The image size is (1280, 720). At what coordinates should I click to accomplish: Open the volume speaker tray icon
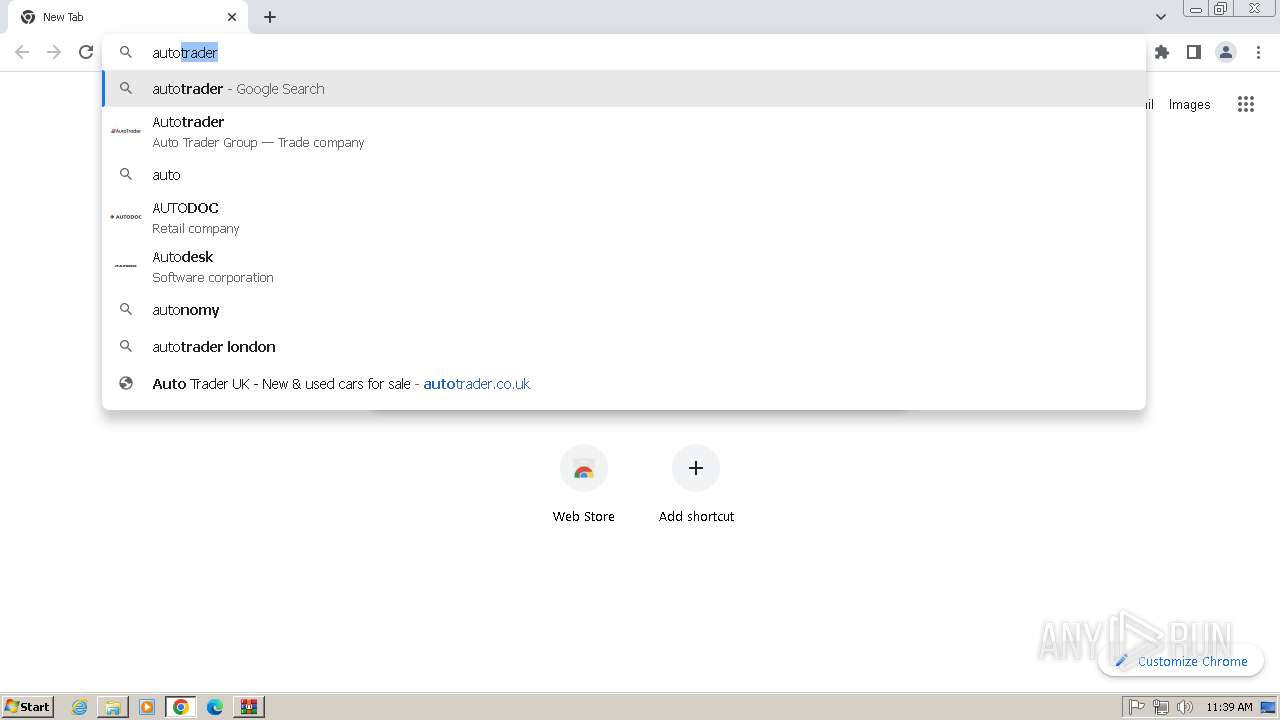1185,707
